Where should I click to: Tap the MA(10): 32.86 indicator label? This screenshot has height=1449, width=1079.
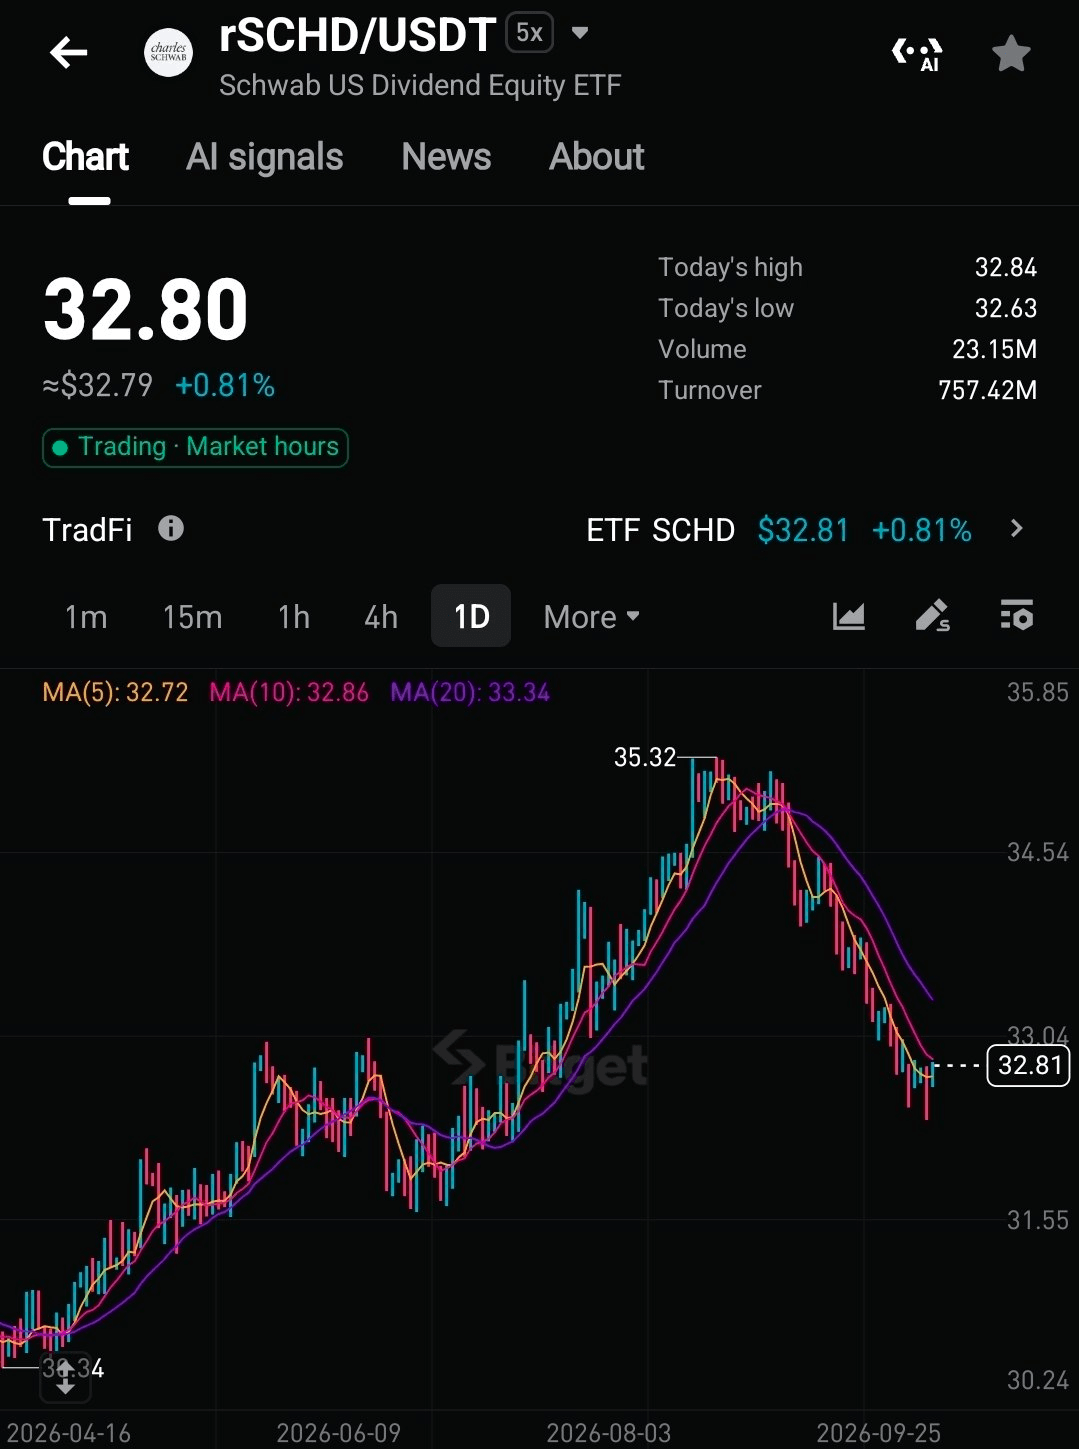(289, 692)
